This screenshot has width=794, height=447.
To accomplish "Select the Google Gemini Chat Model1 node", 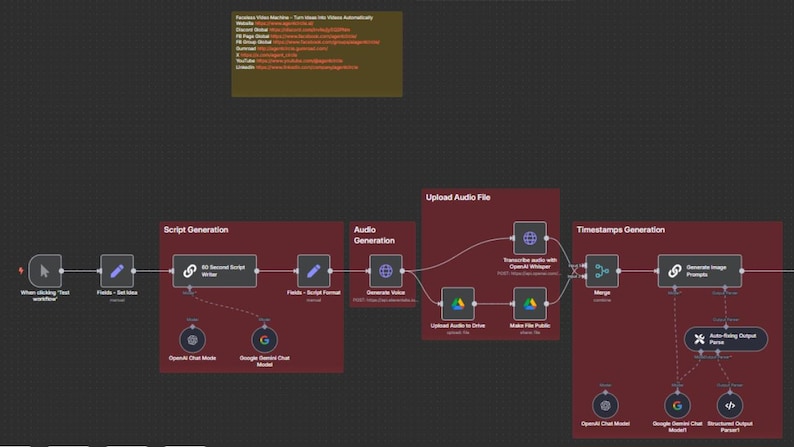I will [x=677, y=405].
